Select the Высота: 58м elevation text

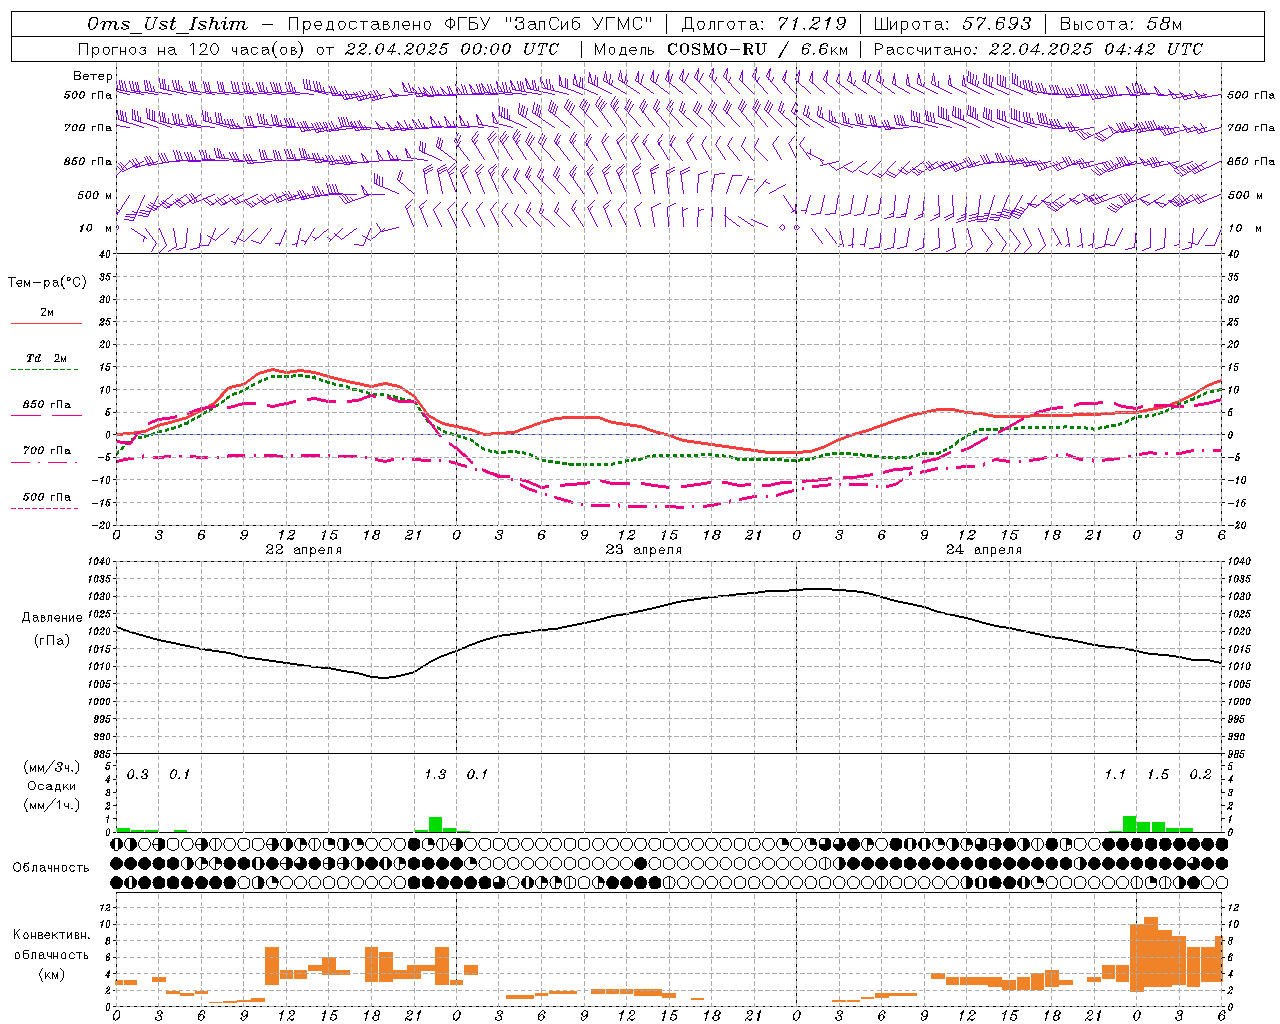1121,24
